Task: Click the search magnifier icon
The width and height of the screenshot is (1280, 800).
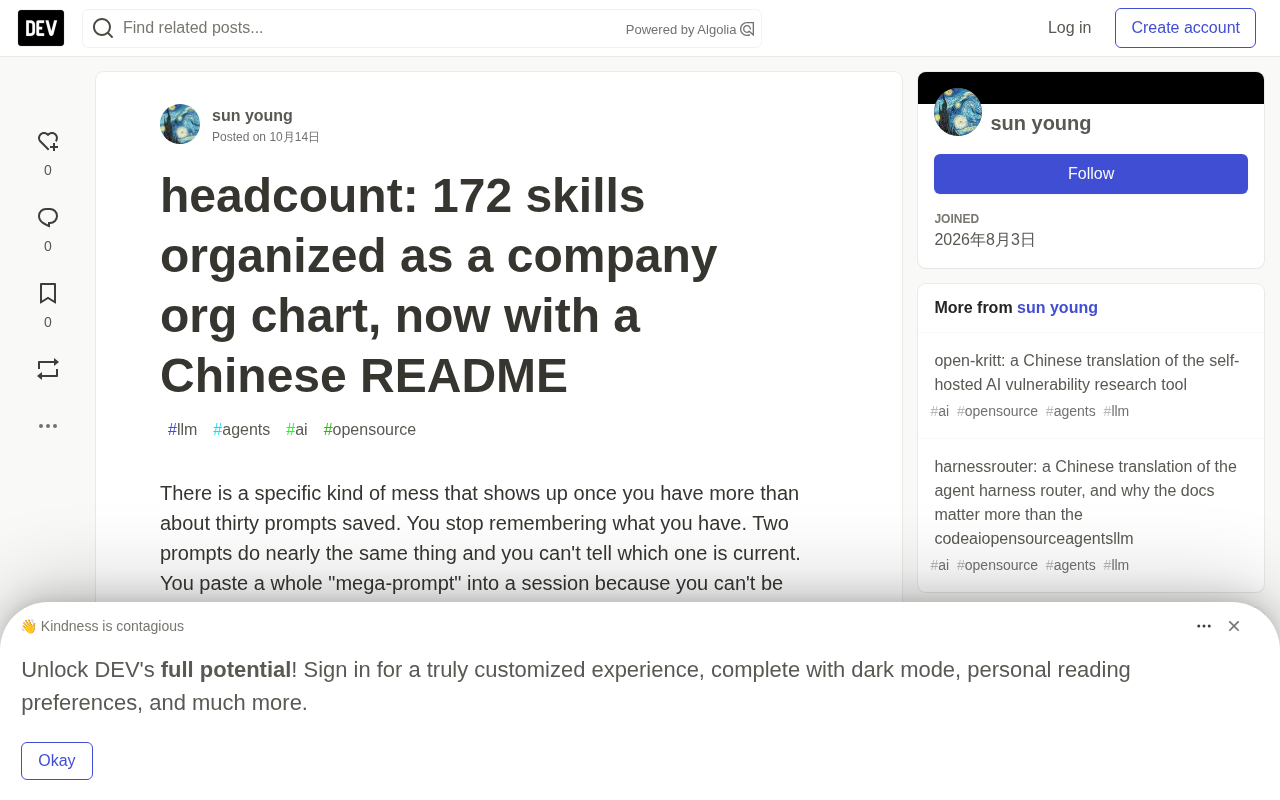Action: [103, 28]
